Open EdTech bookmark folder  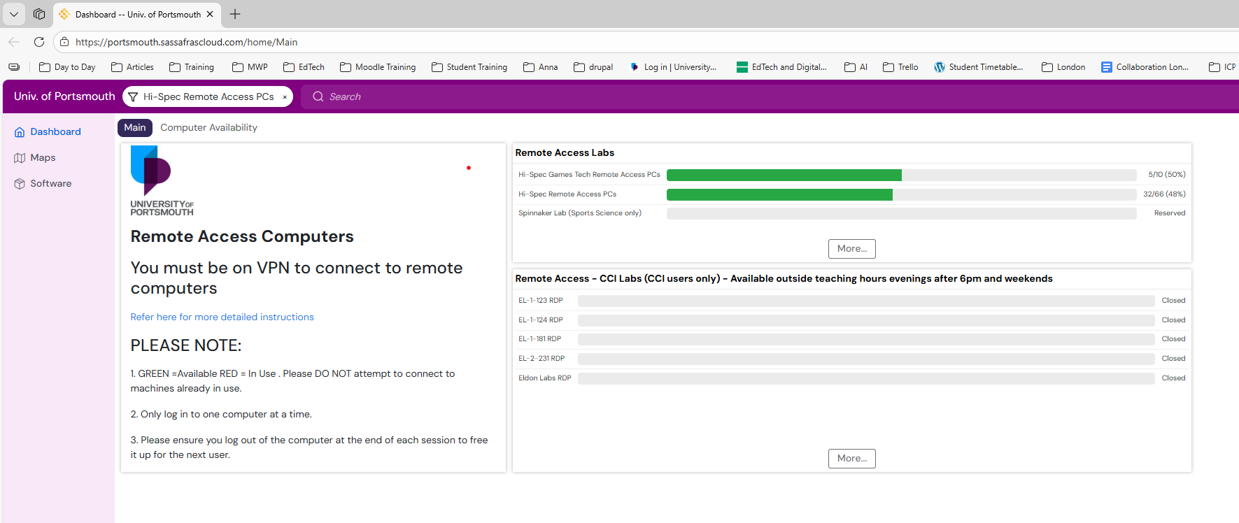point(303,67)
